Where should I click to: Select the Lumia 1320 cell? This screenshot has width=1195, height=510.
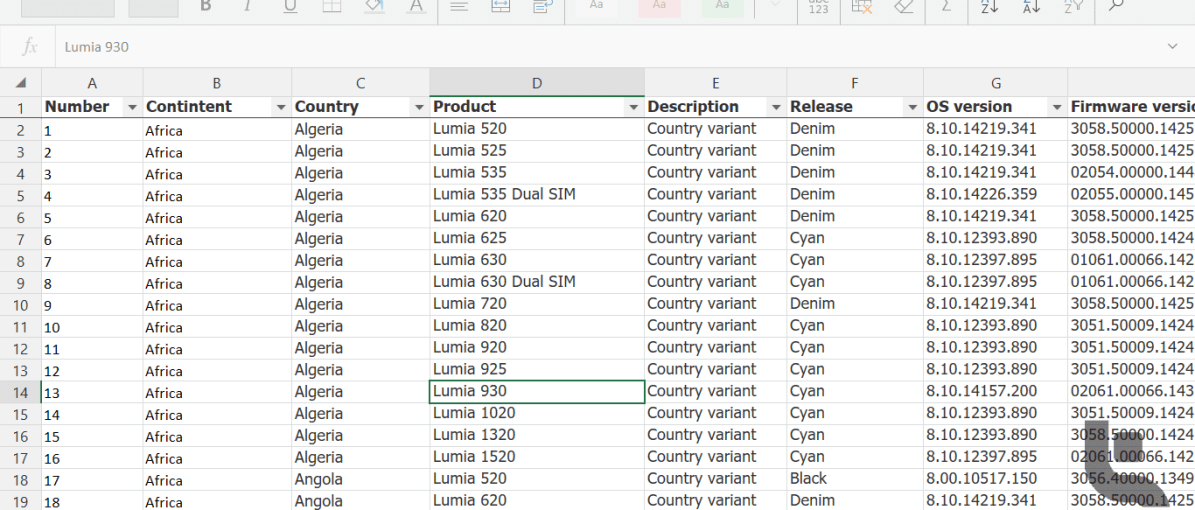pos(537,436)
